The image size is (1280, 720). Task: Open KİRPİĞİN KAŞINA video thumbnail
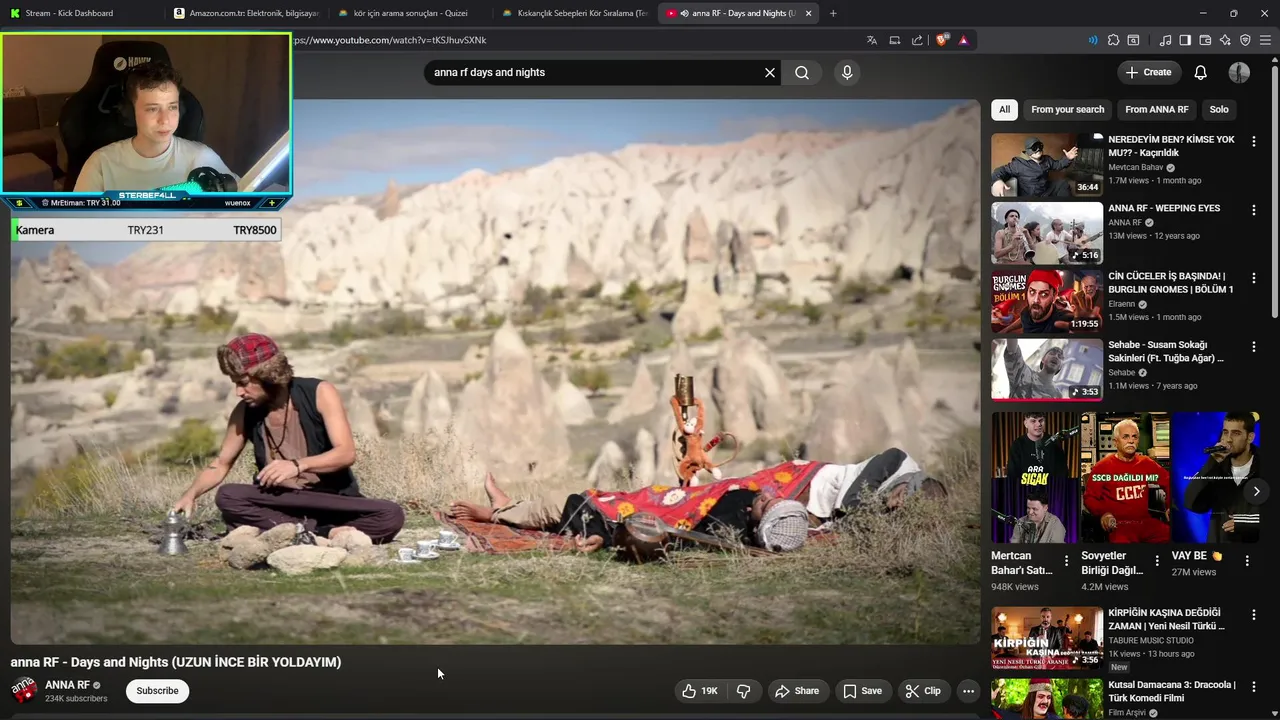[1047, 638]
